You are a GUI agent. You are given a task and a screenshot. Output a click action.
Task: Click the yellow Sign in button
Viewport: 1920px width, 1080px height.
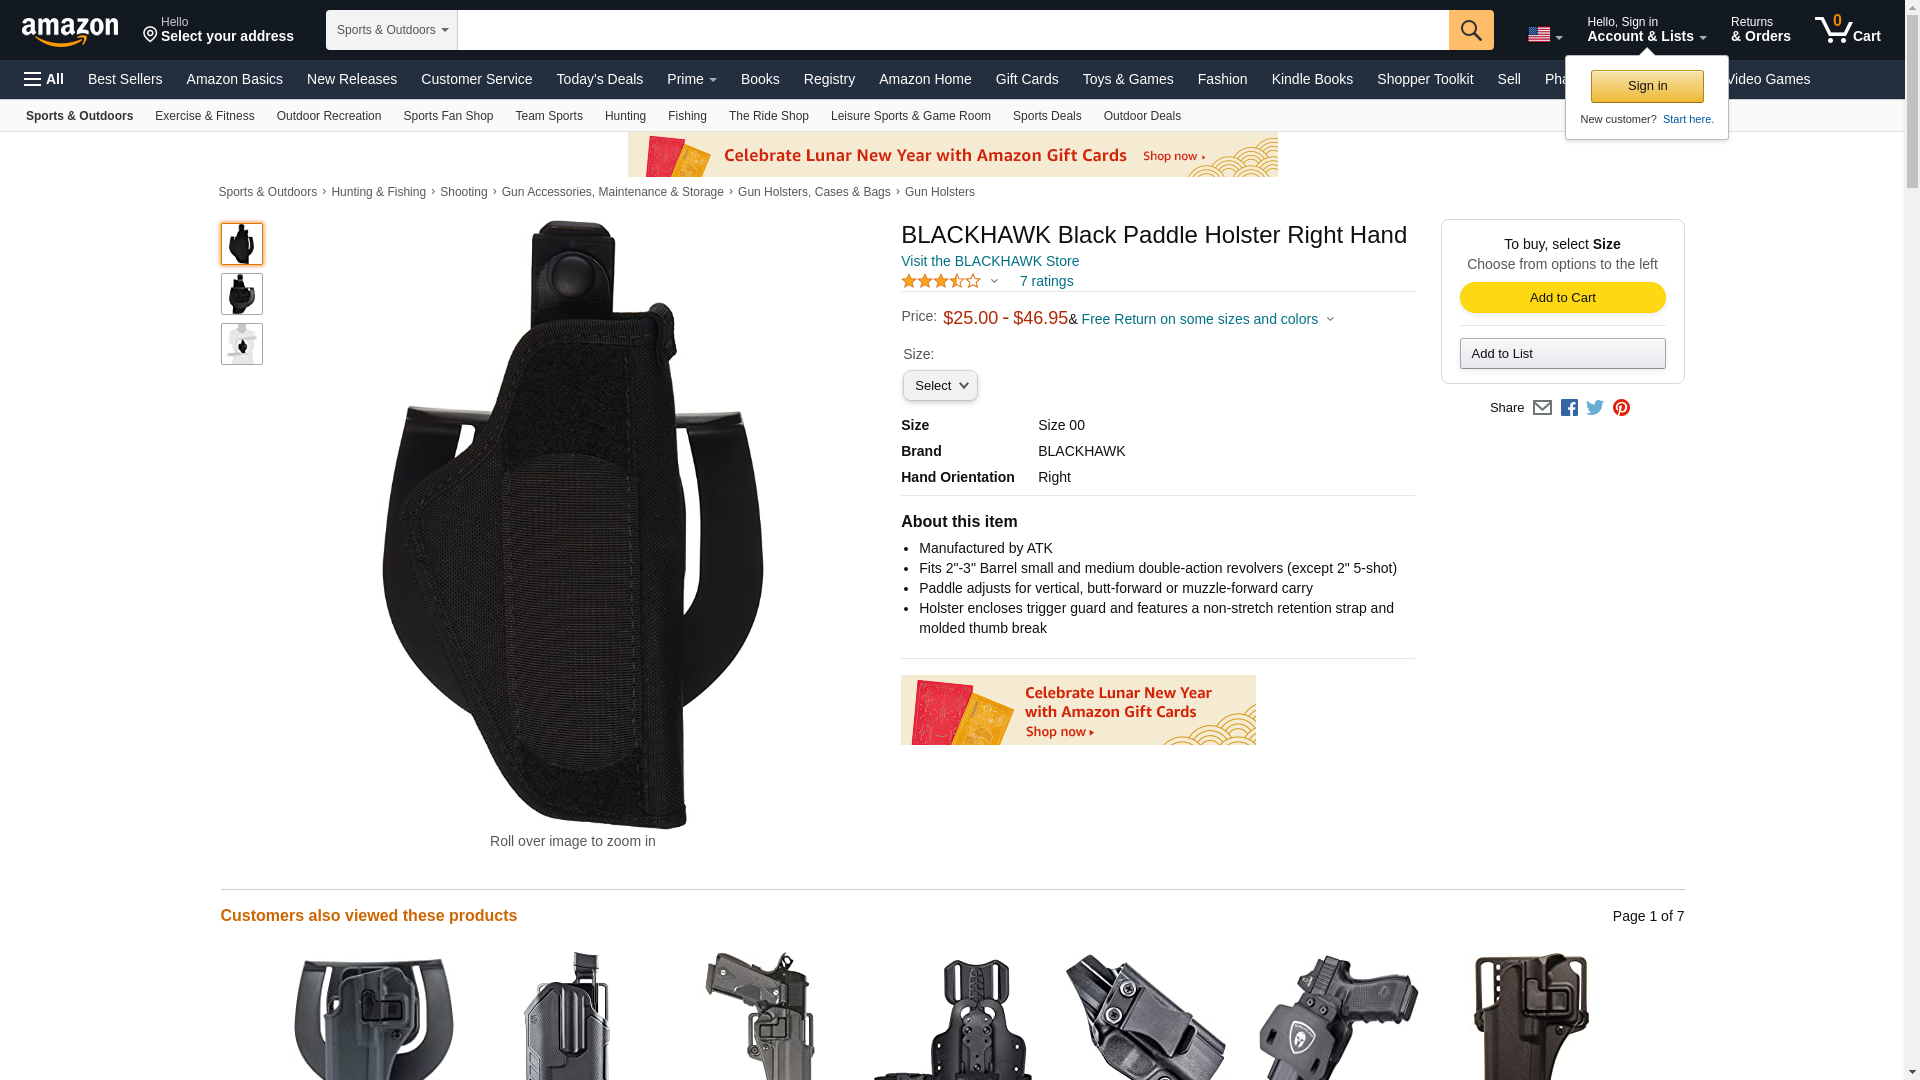[1647, 86]
